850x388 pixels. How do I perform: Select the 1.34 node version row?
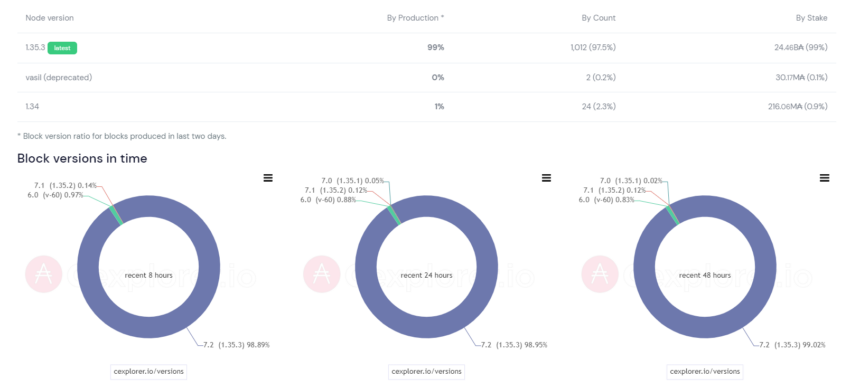click(426, 107)
